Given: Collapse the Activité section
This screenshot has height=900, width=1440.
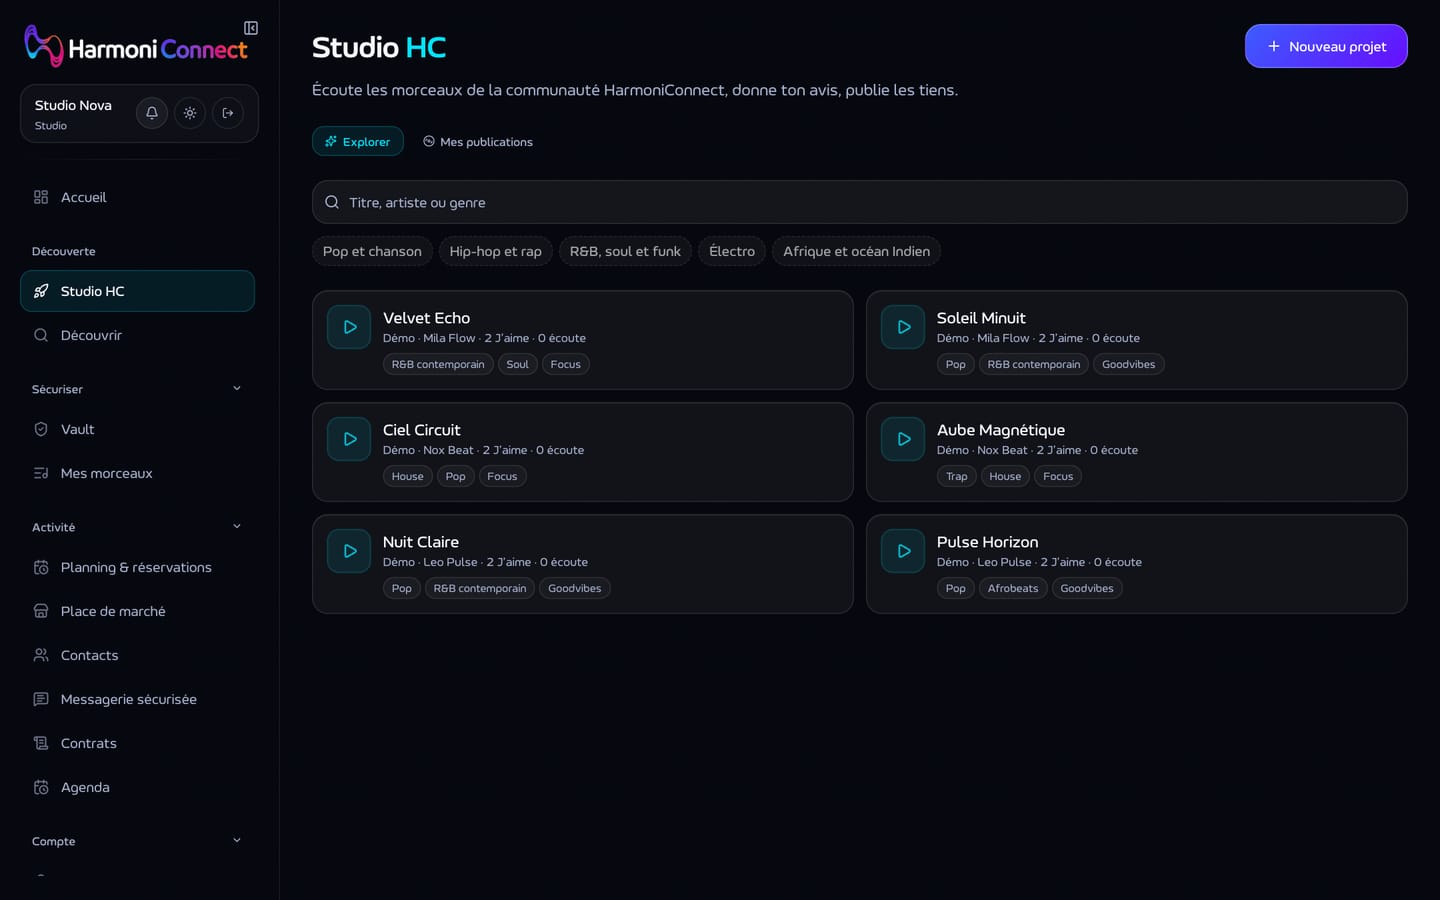Looking at the screenshot, I should point(237,527).
